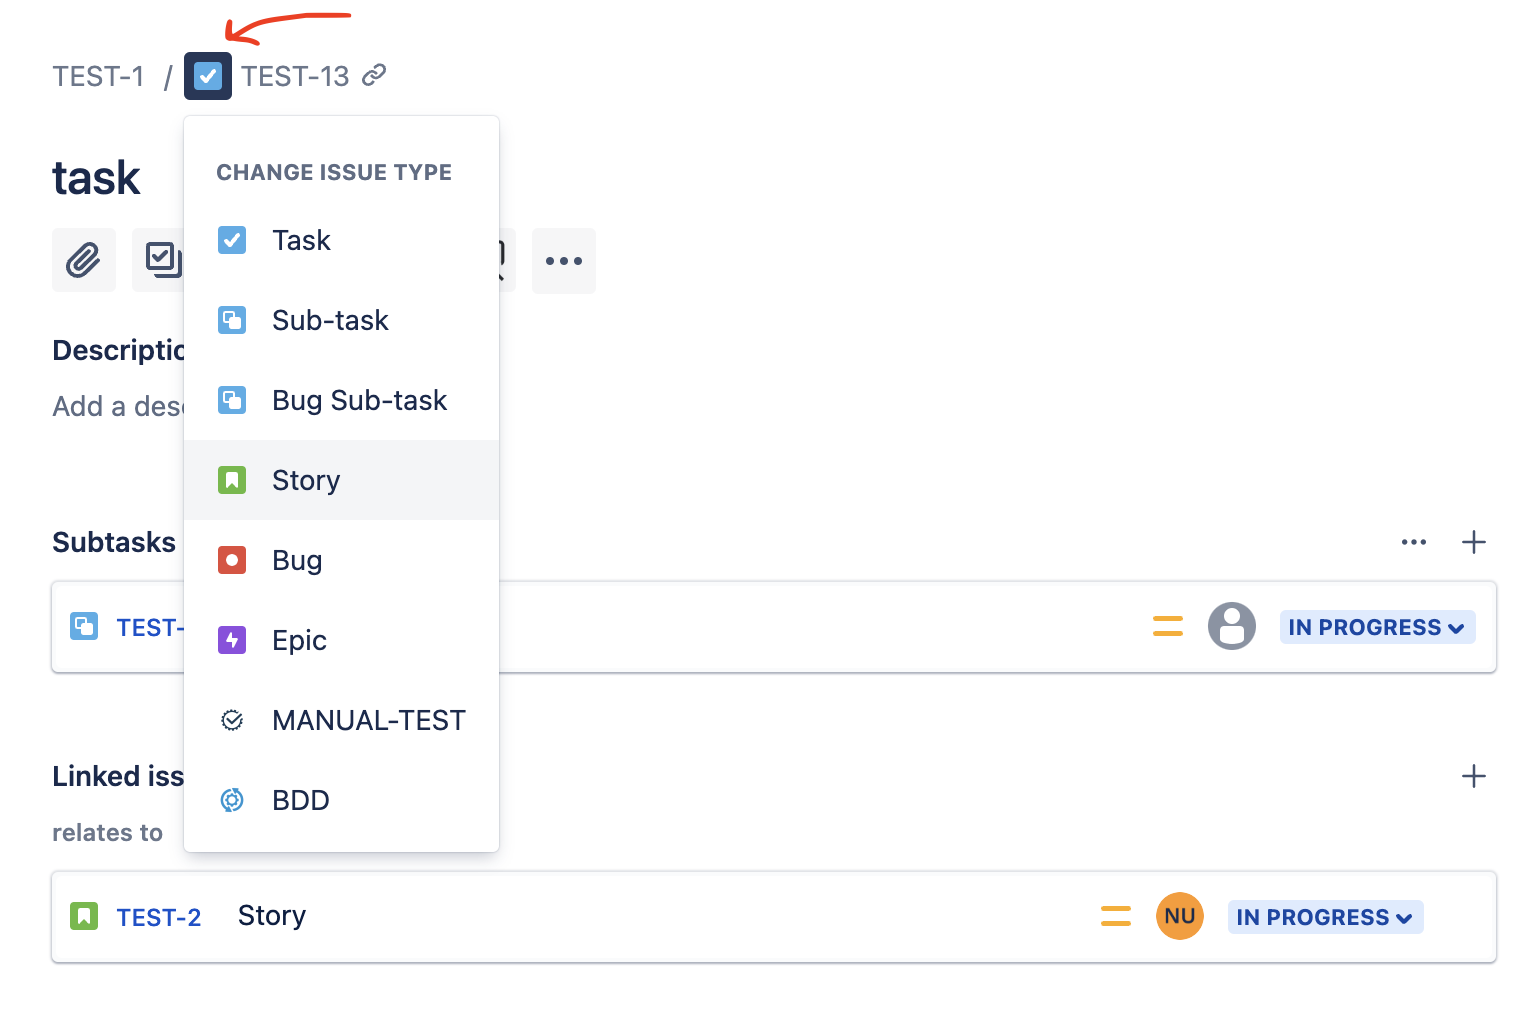Click the BDD gear icon in the menu
This screenshot has height=1018, width=1534.
[x=232, y=800]
